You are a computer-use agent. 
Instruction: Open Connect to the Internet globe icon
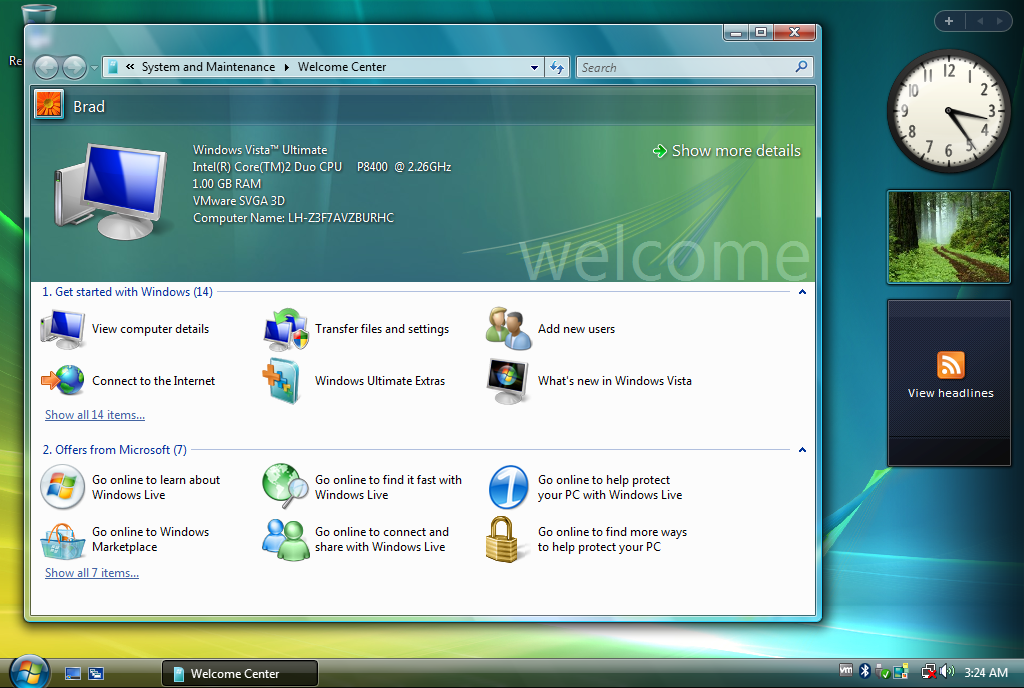(x=62, y=381)
